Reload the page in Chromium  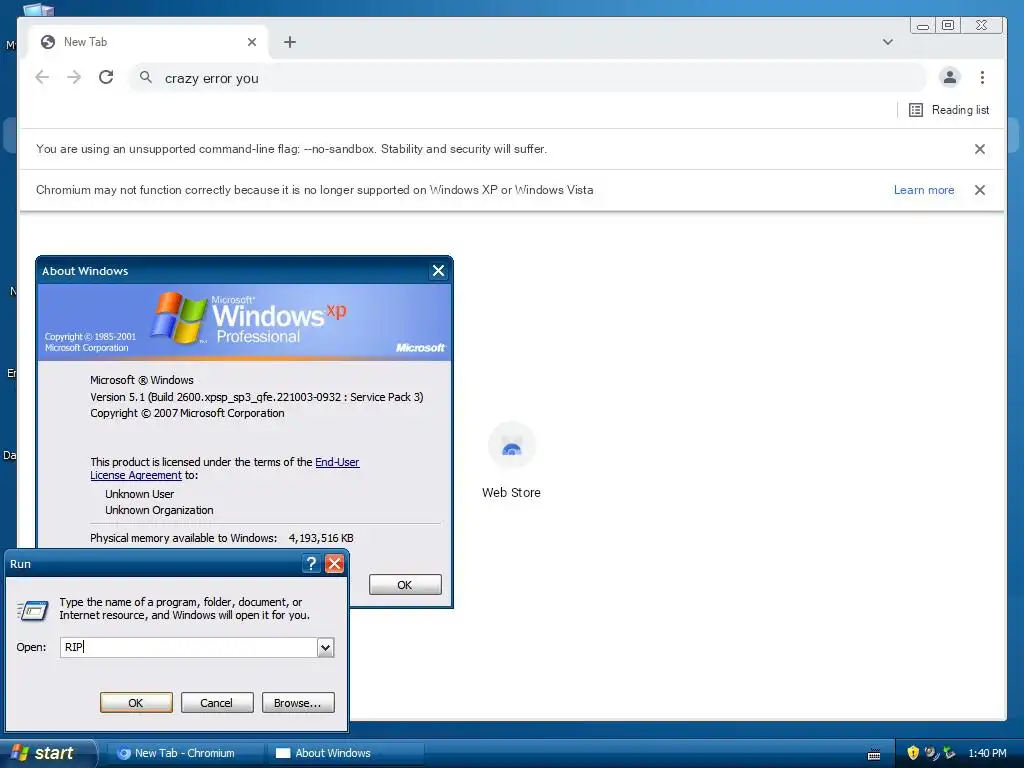pos(106,78)
